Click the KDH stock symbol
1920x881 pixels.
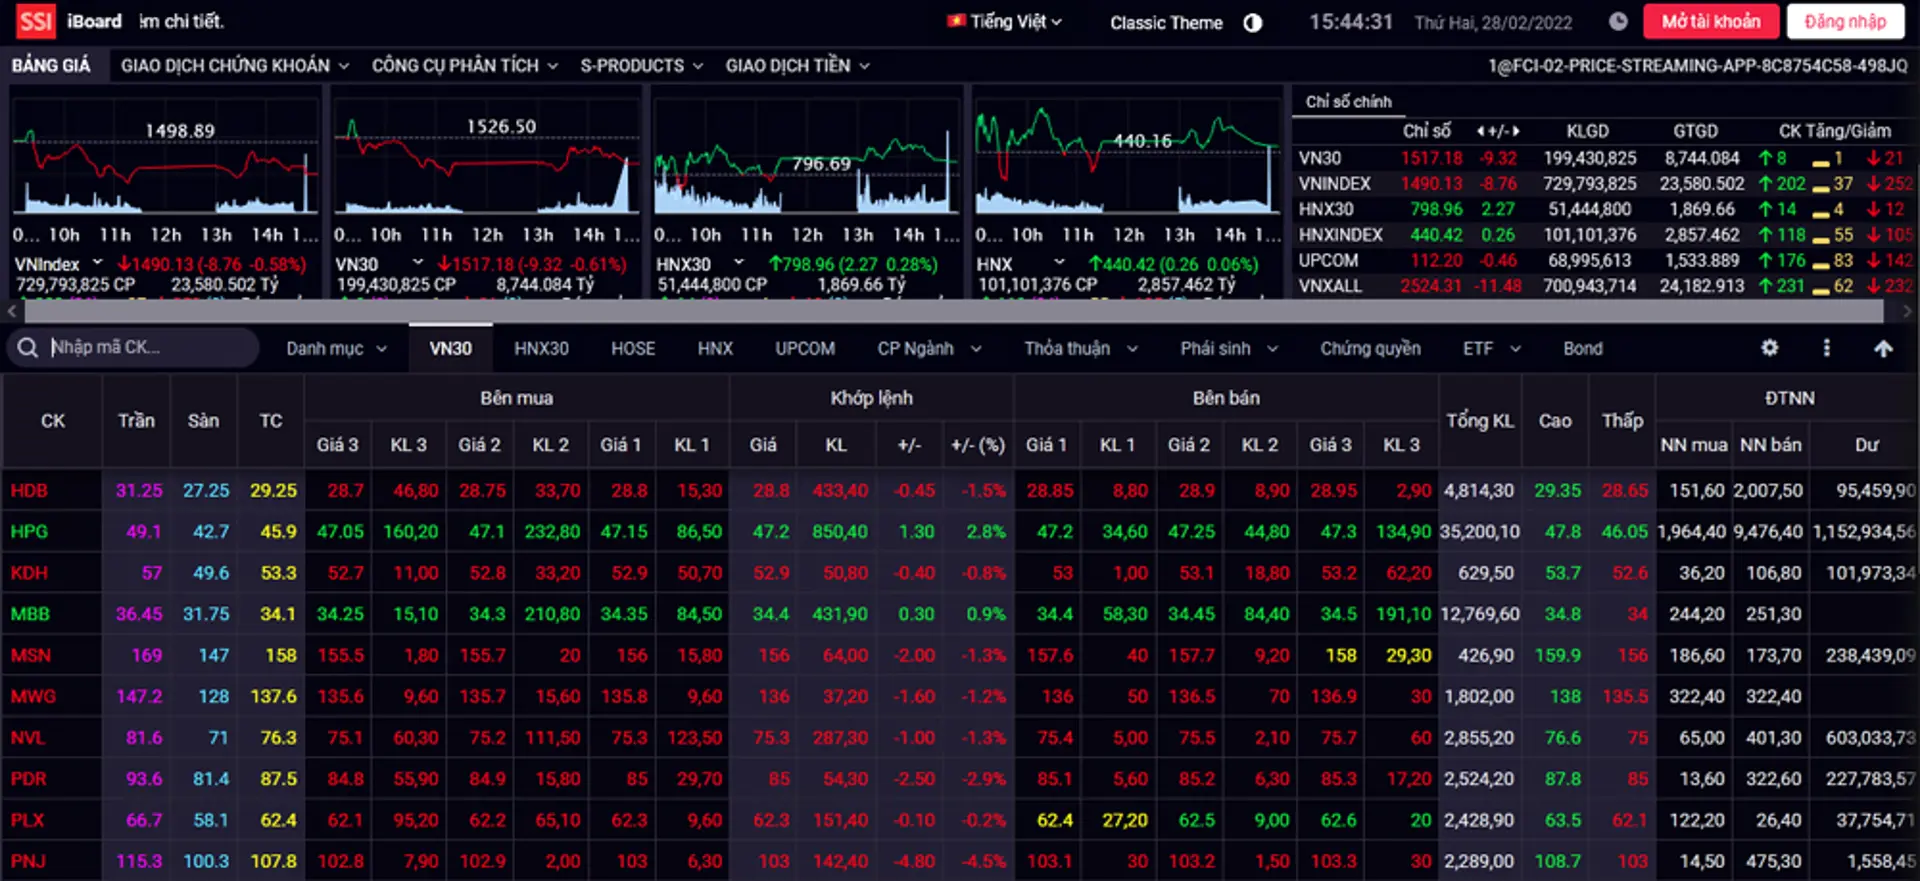(29, 573)
